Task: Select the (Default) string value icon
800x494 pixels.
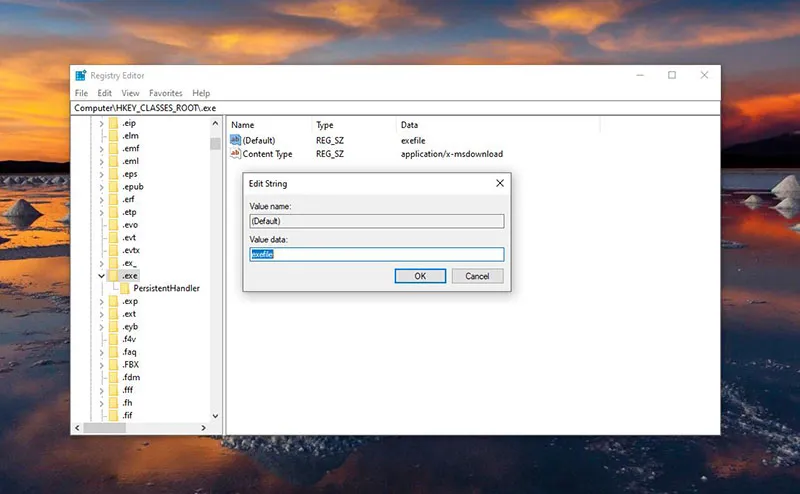Action: coord(235,140)
